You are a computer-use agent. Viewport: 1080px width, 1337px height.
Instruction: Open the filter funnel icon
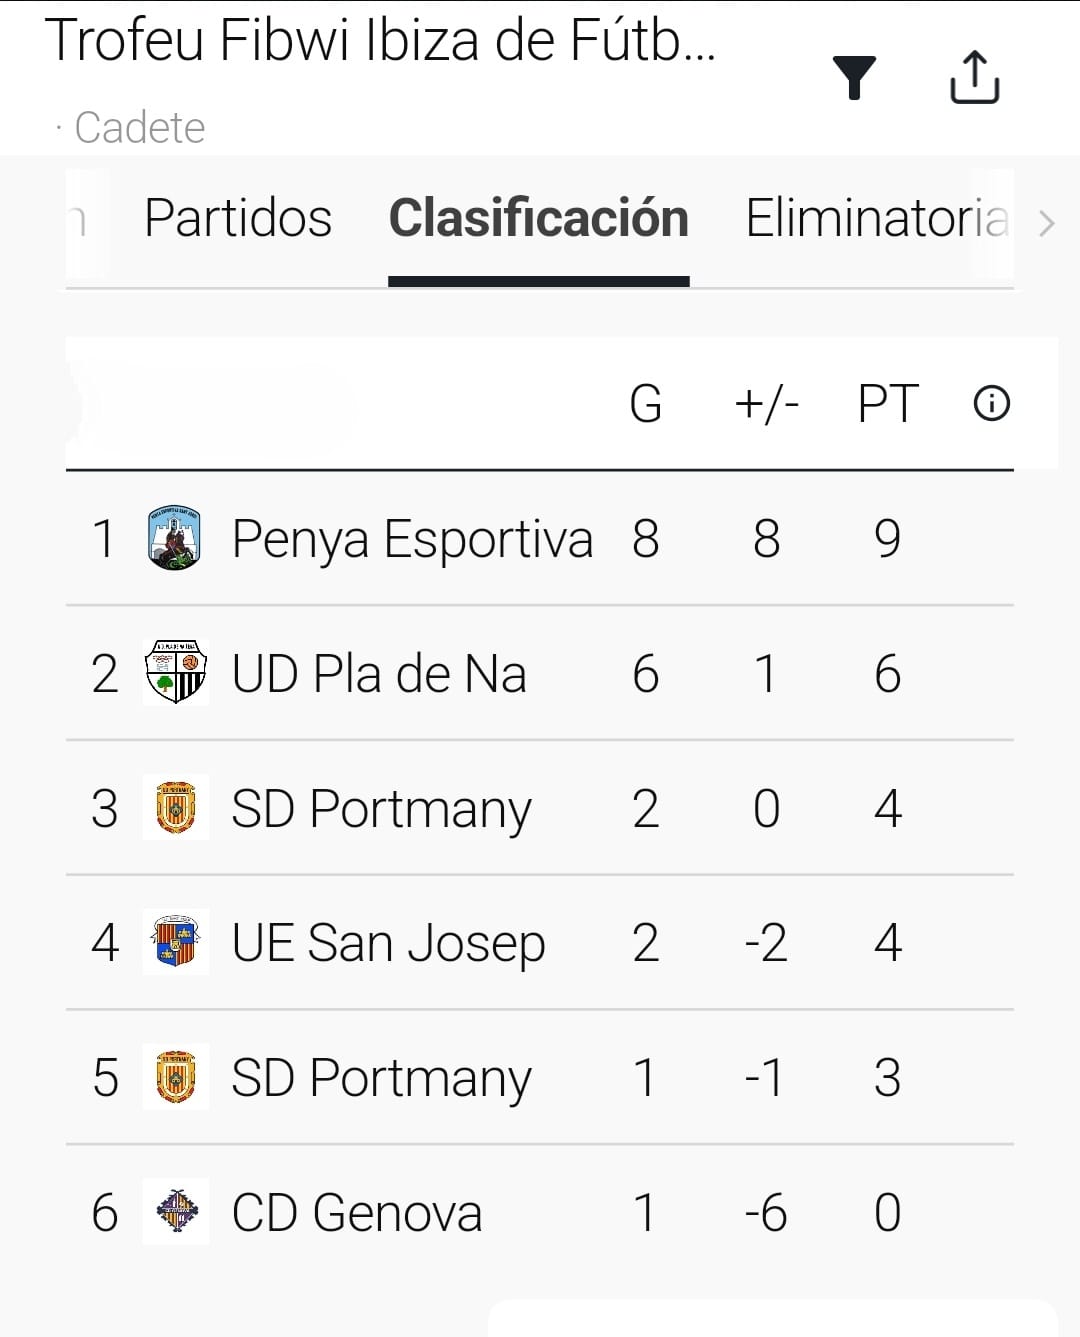pyautogui.click(x=854, y=78)
